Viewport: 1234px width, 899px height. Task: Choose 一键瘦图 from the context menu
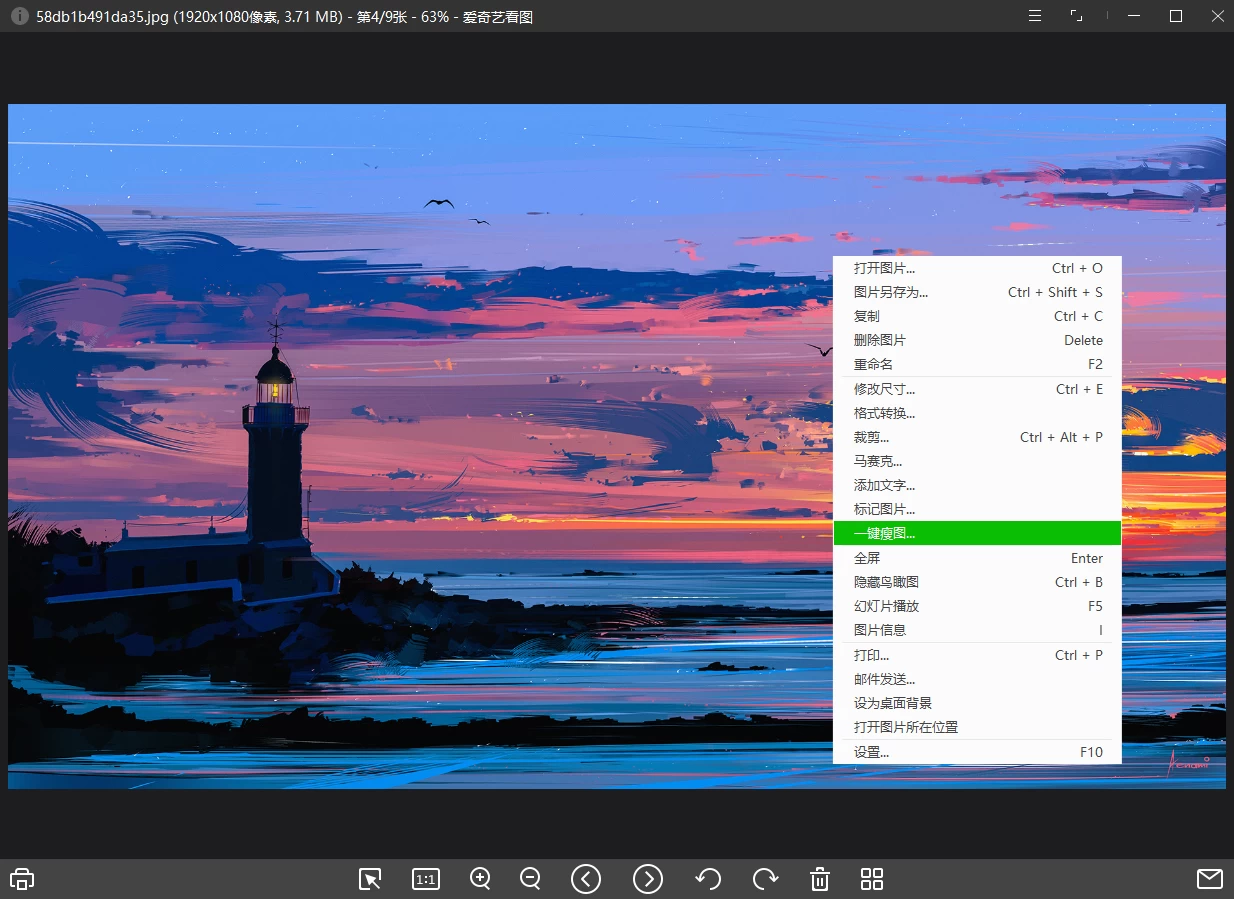tap(884, 532)
